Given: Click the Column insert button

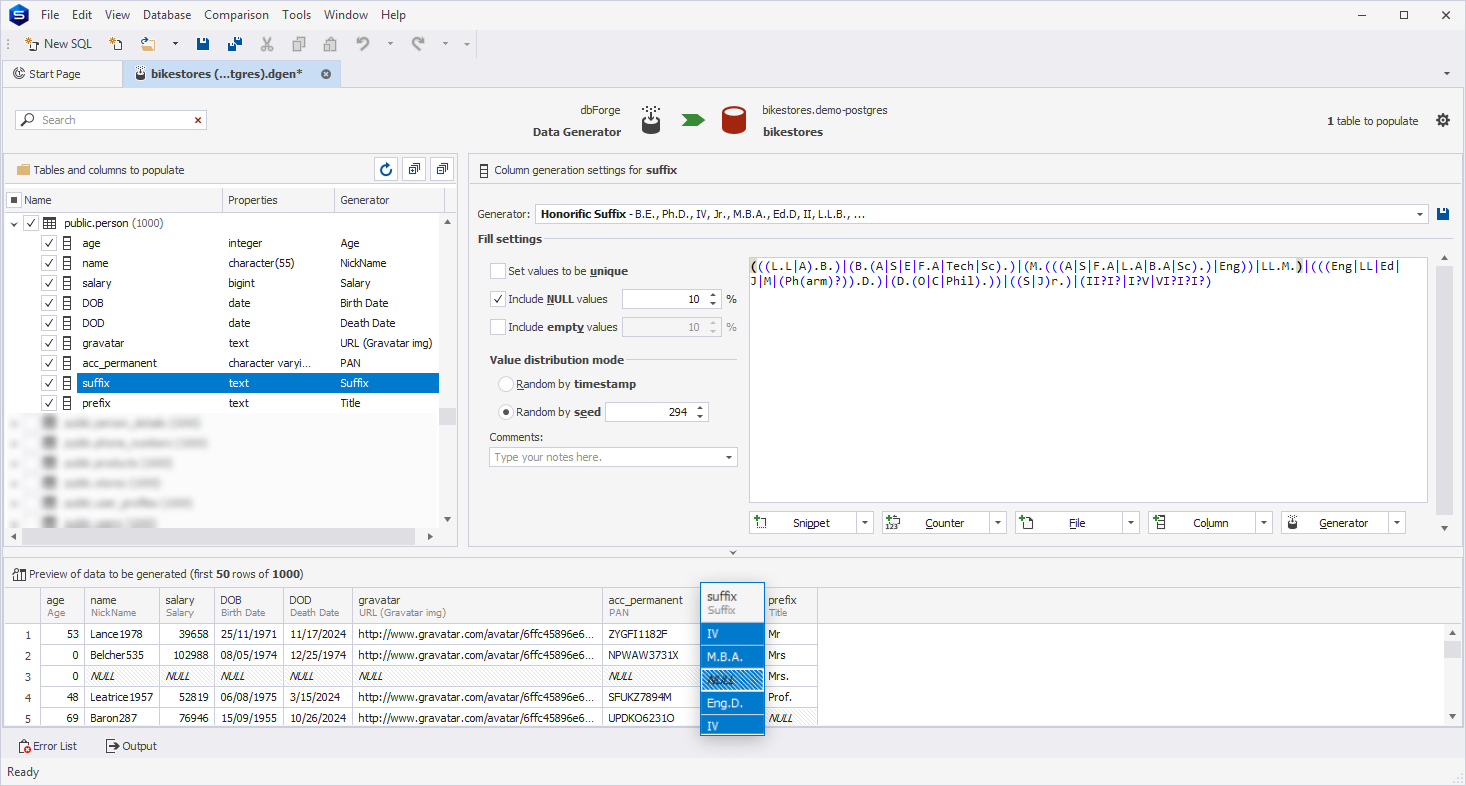Looking at the screenshot, I should click(x=1201, y=523).
